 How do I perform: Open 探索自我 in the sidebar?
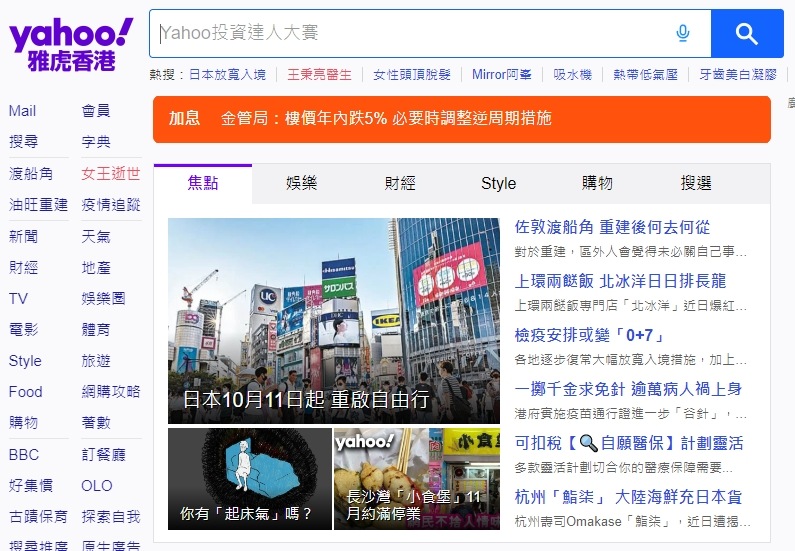111,517
